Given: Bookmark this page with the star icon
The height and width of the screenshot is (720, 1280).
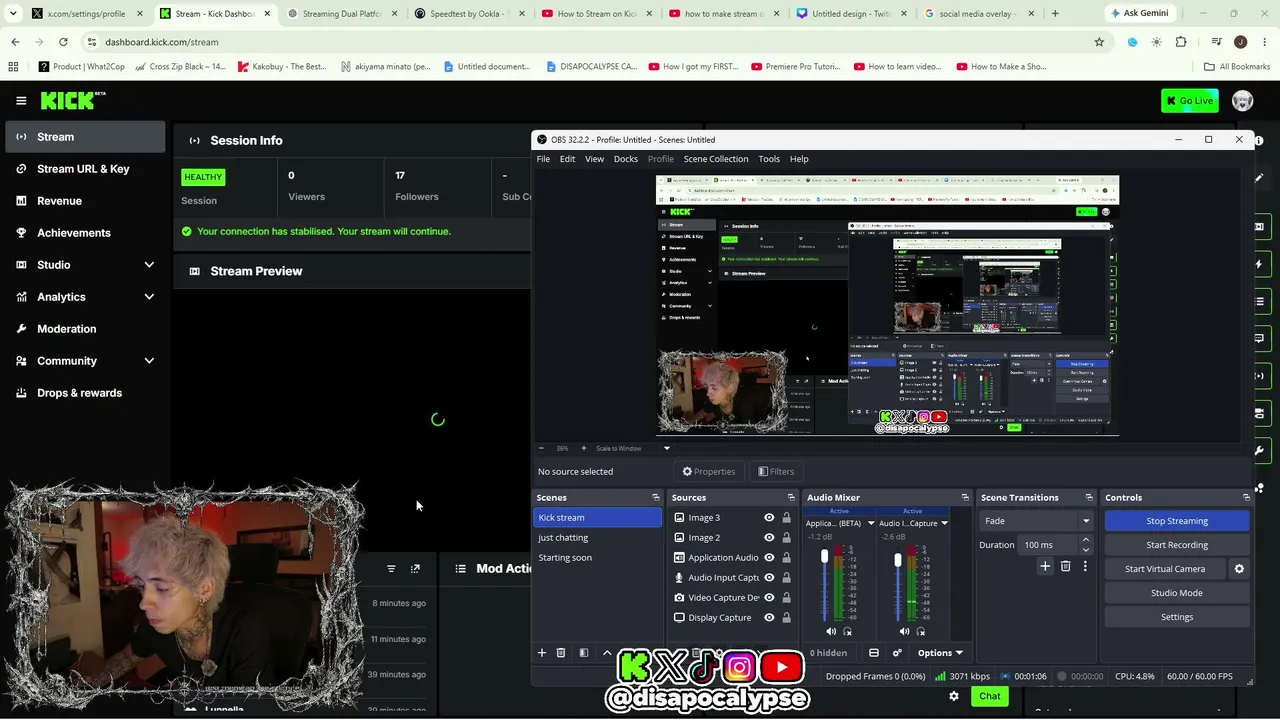Looking at the screenshot, I should pos(1099,42).
